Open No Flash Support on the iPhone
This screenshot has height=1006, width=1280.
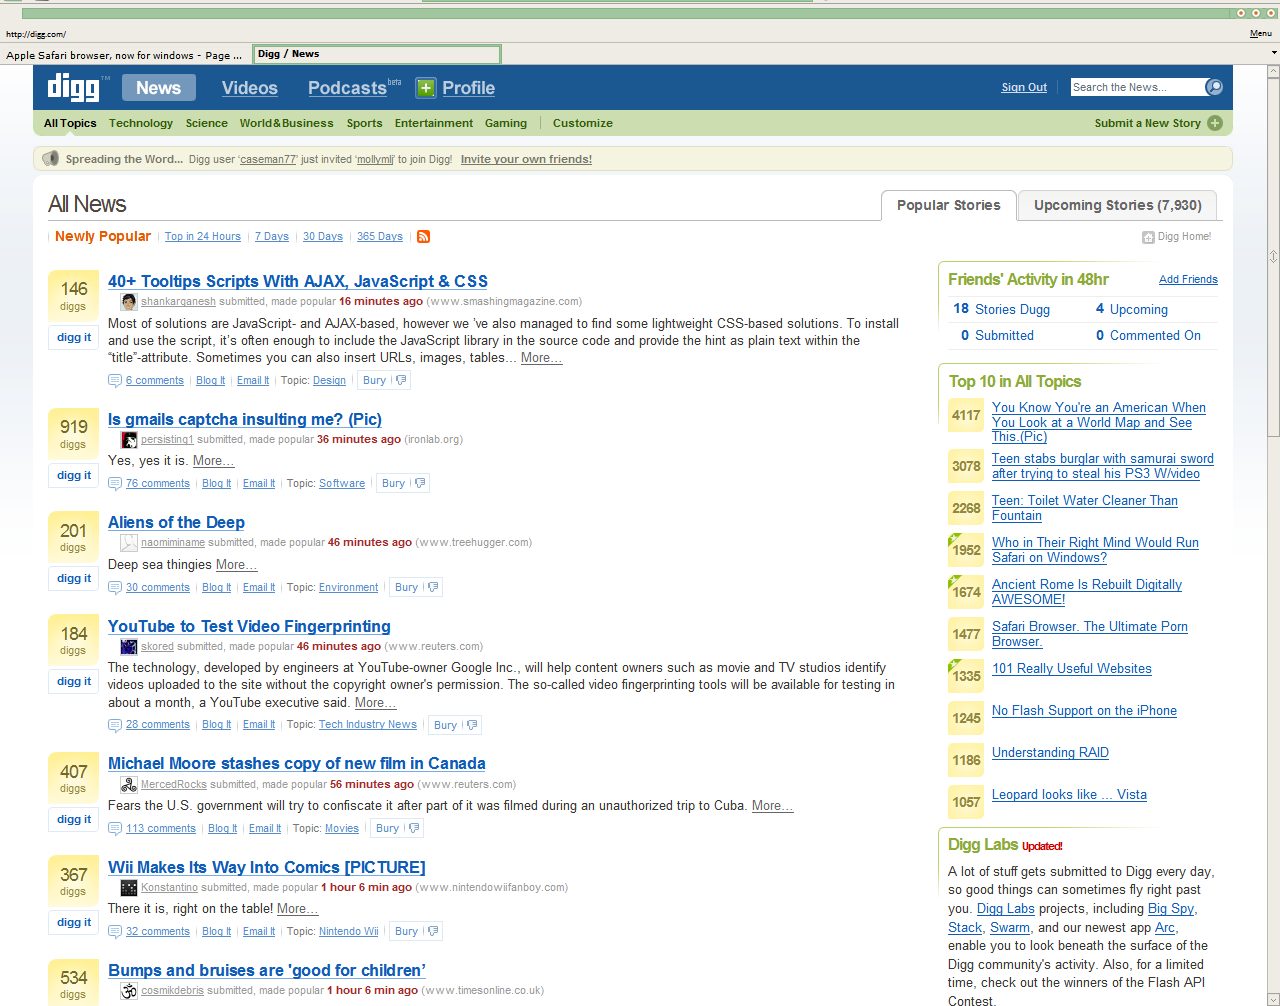click(x=1084, y=711)
